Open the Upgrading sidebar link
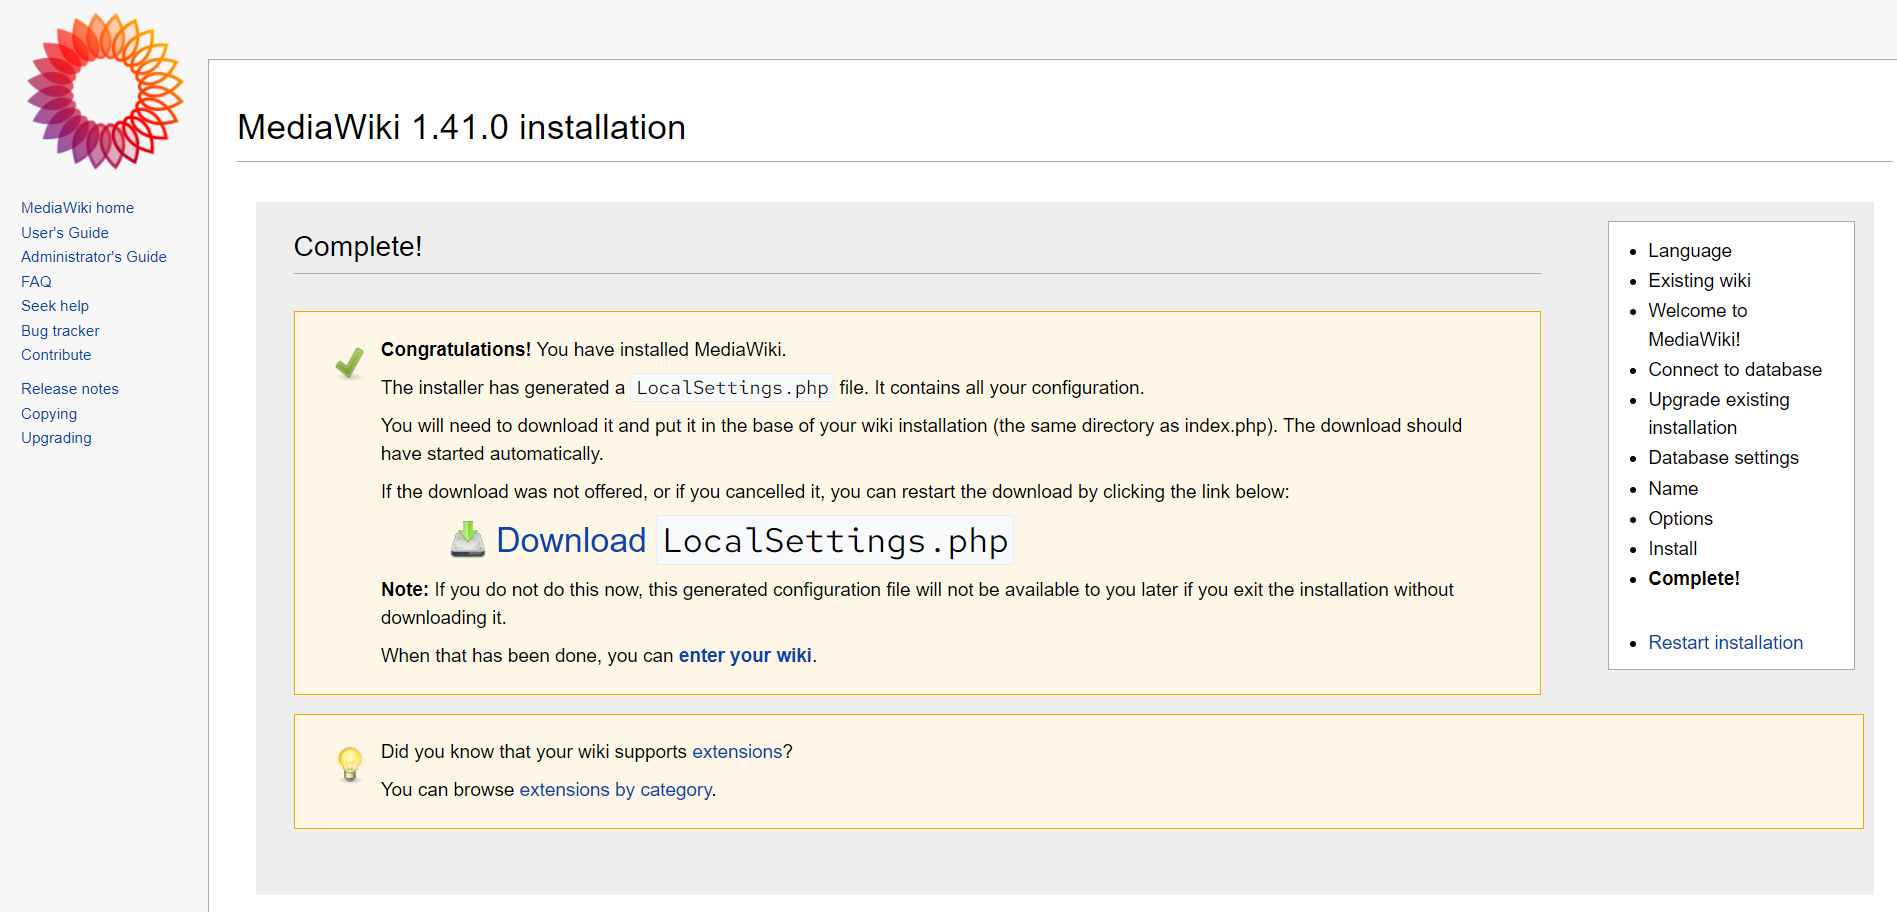Screen dimensions: 1897x912 (56, 438)
